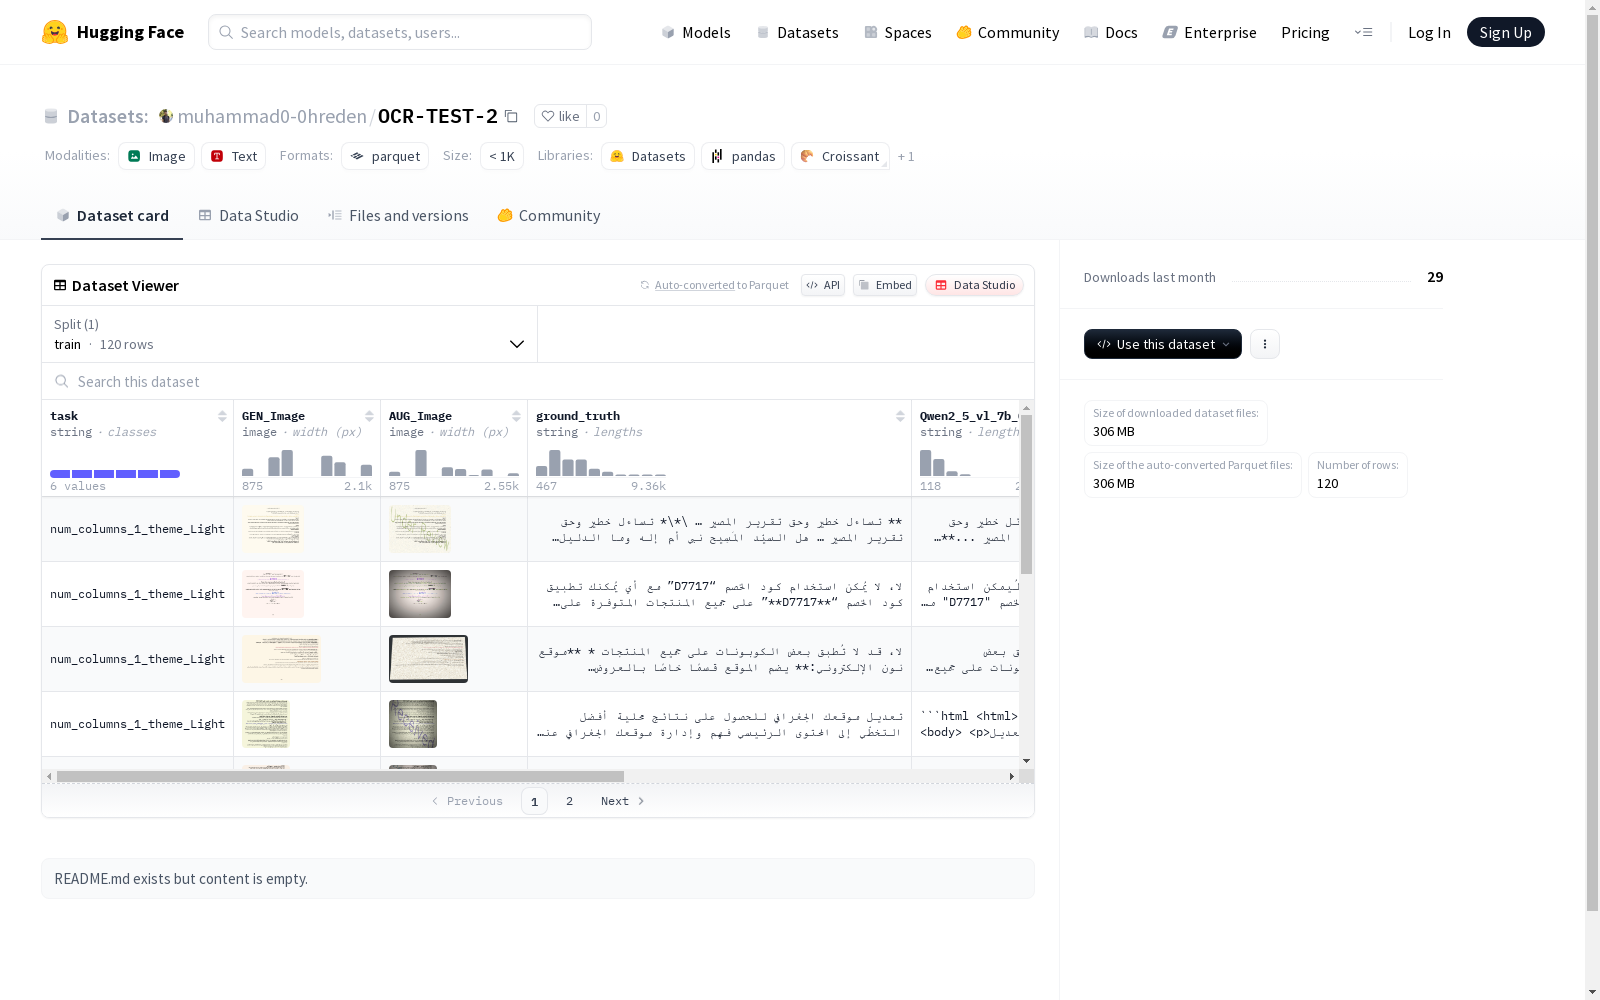Select the Croissant library tag
The height and width of the screenshot is (1000, 1600).
click(x=840, y=156)
